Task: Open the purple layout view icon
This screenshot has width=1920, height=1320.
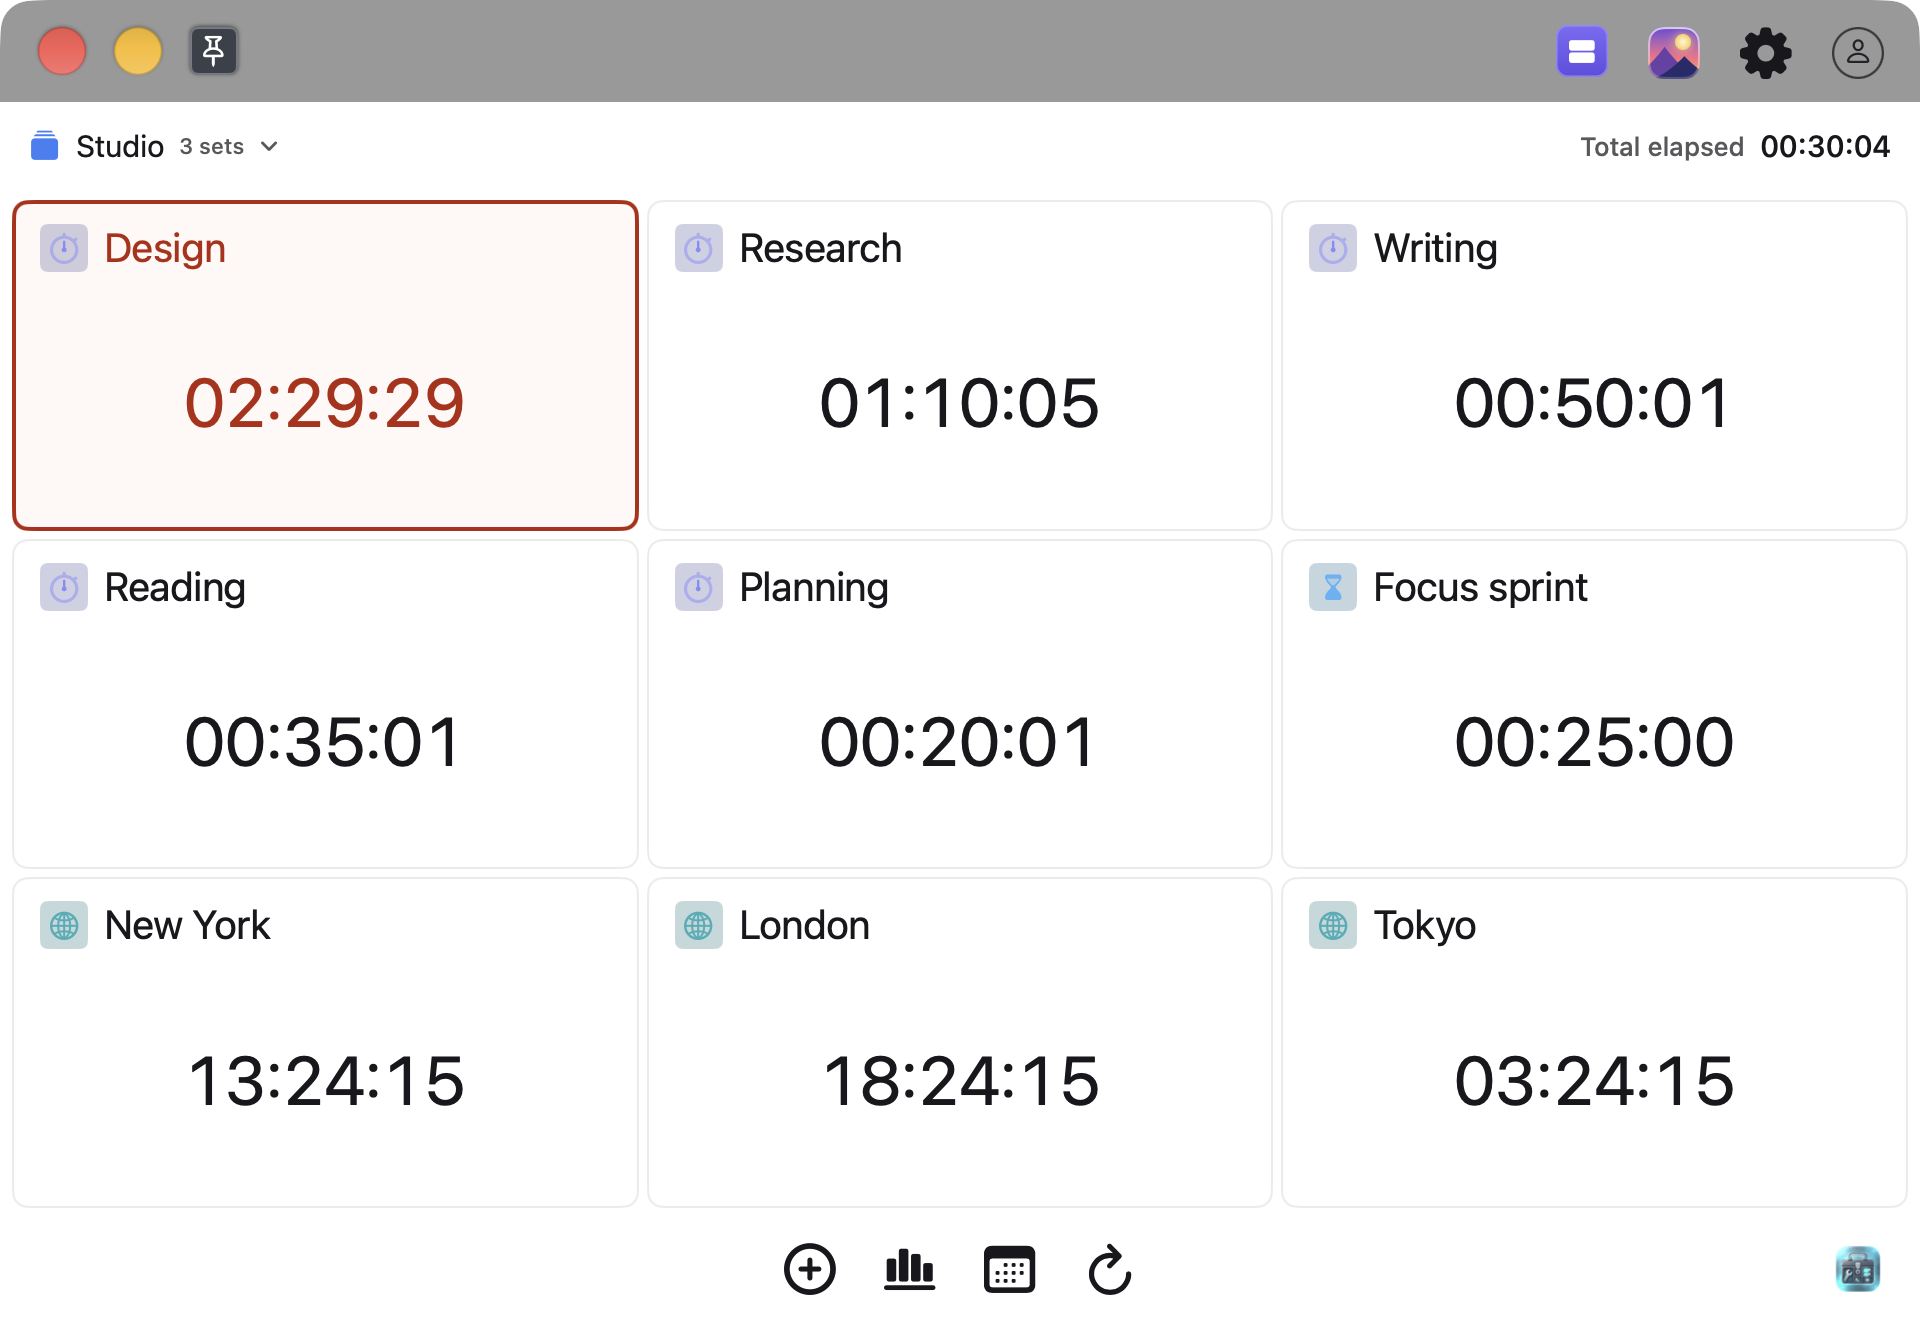Action: pos(1581,52)
